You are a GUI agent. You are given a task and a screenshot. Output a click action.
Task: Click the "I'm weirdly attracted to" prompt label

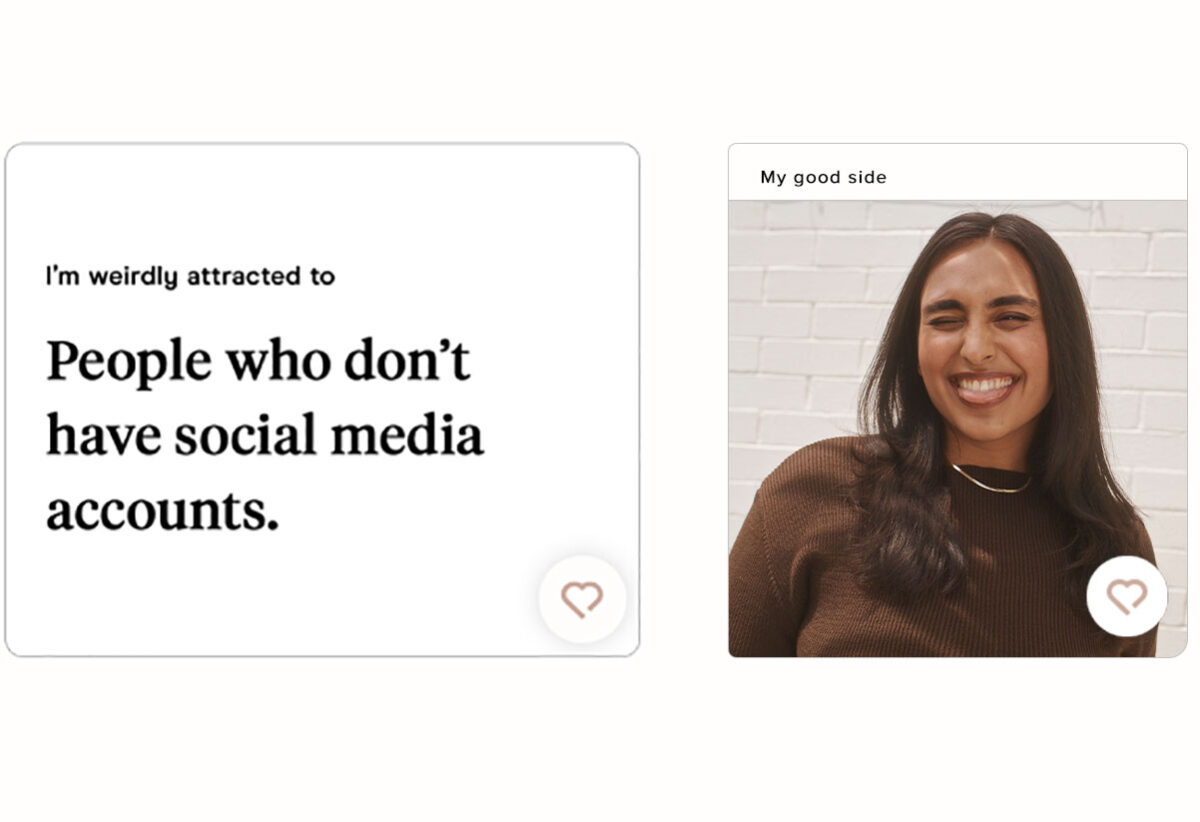(x=190, y=276)
